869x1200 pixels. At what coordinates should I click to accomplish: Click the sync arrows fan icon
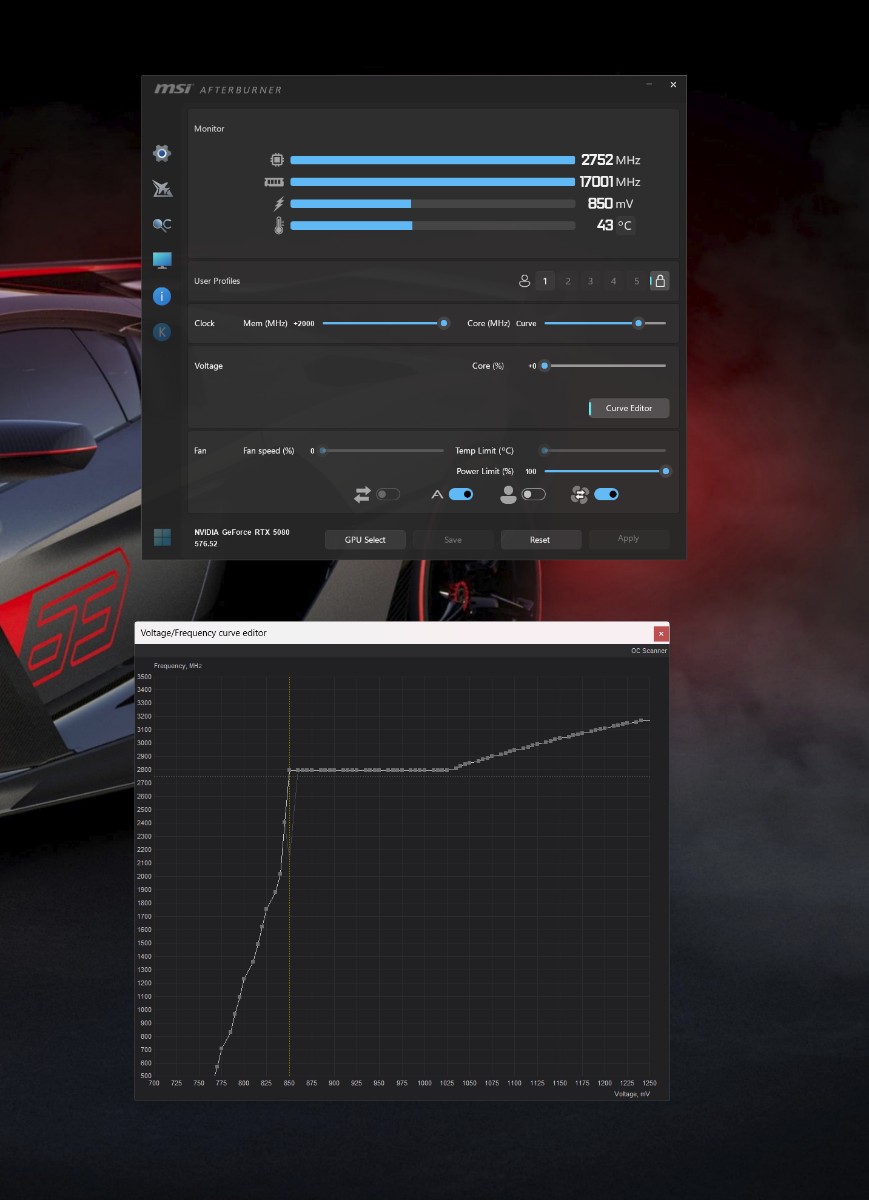362,494
